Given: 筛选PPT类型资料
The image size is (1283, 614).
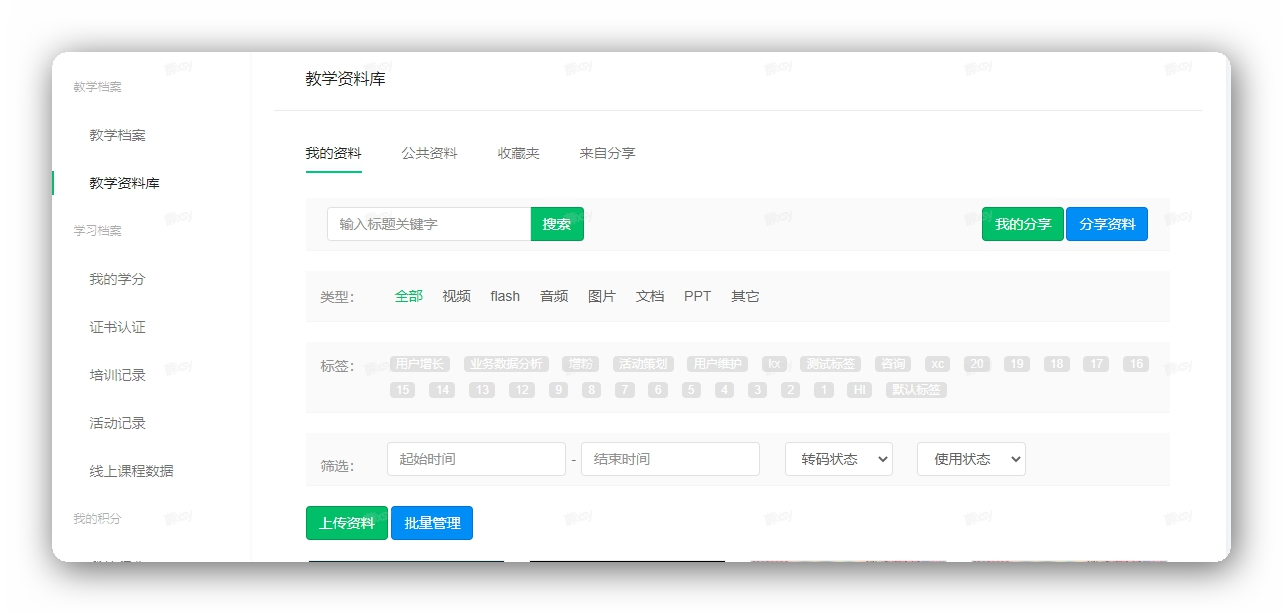Looking at the screenshot, I should tap(697, 296).
